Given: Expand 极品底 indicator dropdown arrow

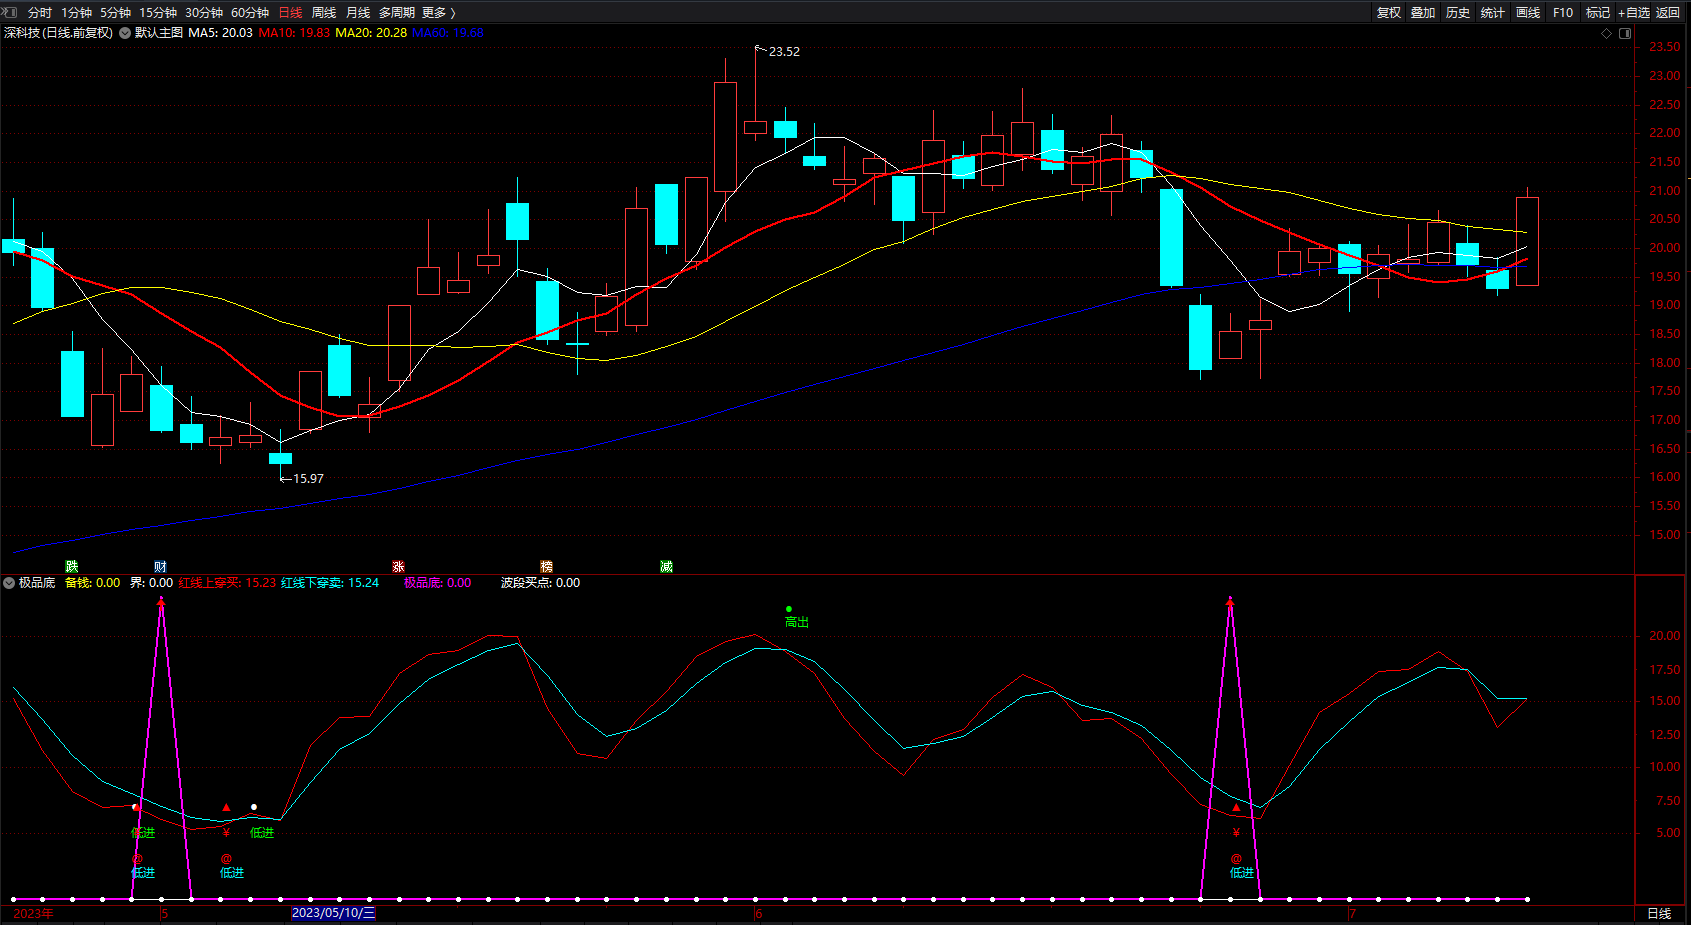Looking at the screenshot, I should (9, 583).
